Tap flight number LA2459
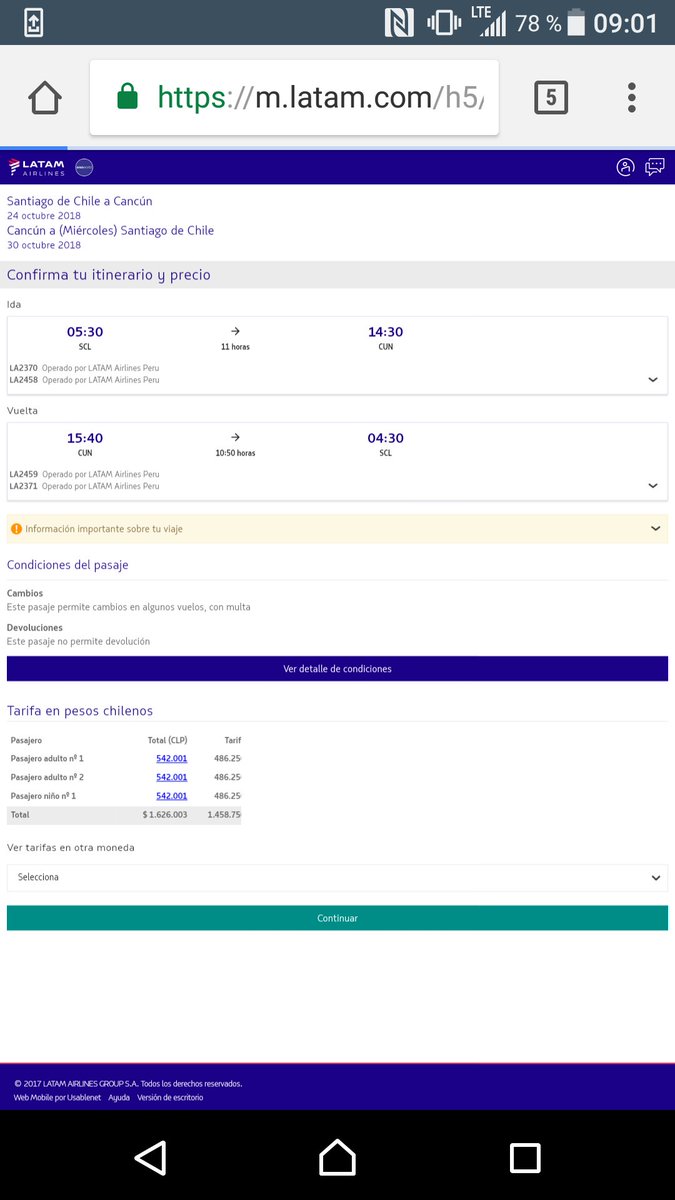Screen dimensions: 675x1200 [x=23, y=474]
